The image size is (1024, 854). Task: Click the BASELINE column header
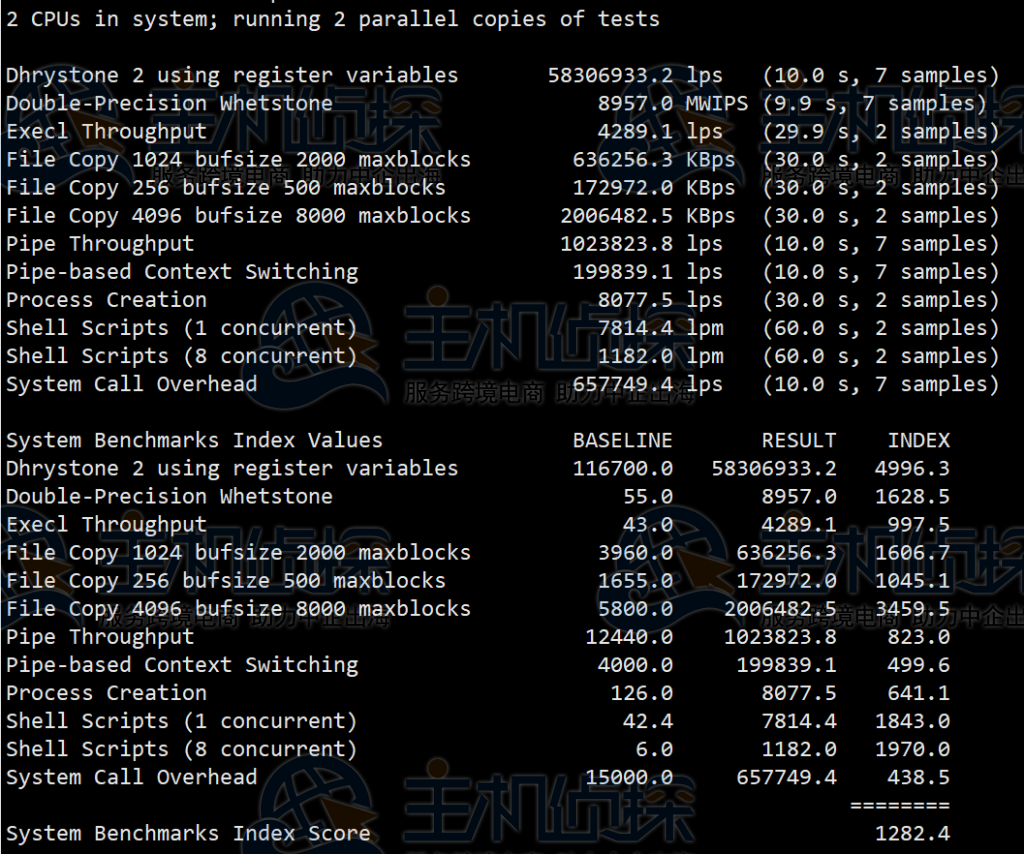pyautogui.click(x=622, y=439)
